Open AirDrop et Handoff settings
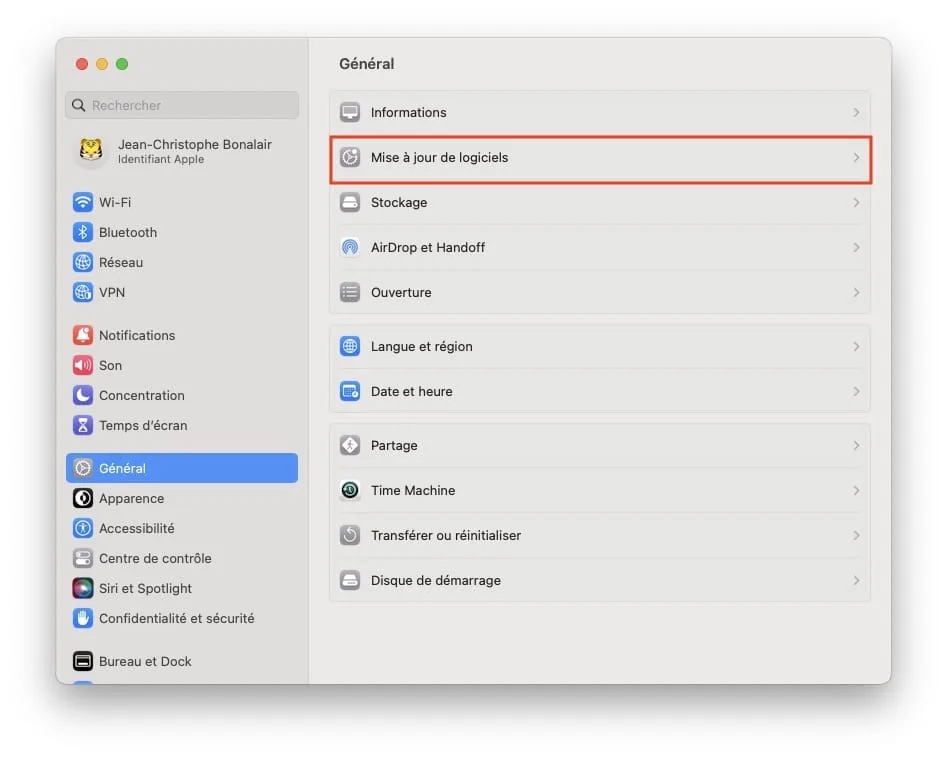Viewport: 947px width, 758px height. (x=600, y=247)
